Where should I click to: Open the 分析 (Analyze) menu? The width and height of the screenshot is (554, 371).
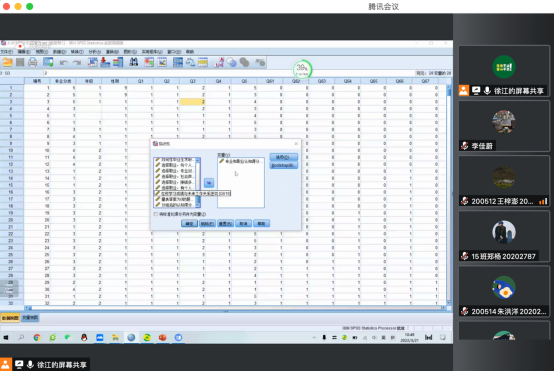[x=94, y=52]
